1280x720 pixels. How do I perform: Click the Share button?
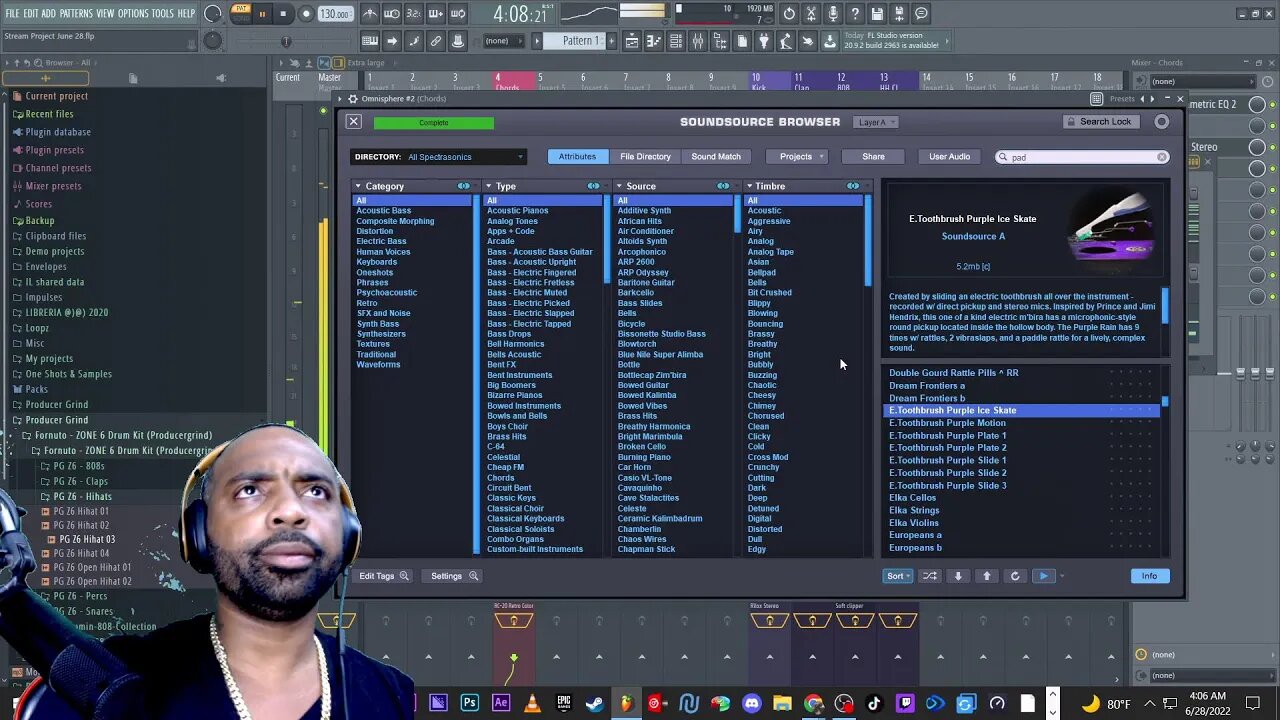point(873,157)
